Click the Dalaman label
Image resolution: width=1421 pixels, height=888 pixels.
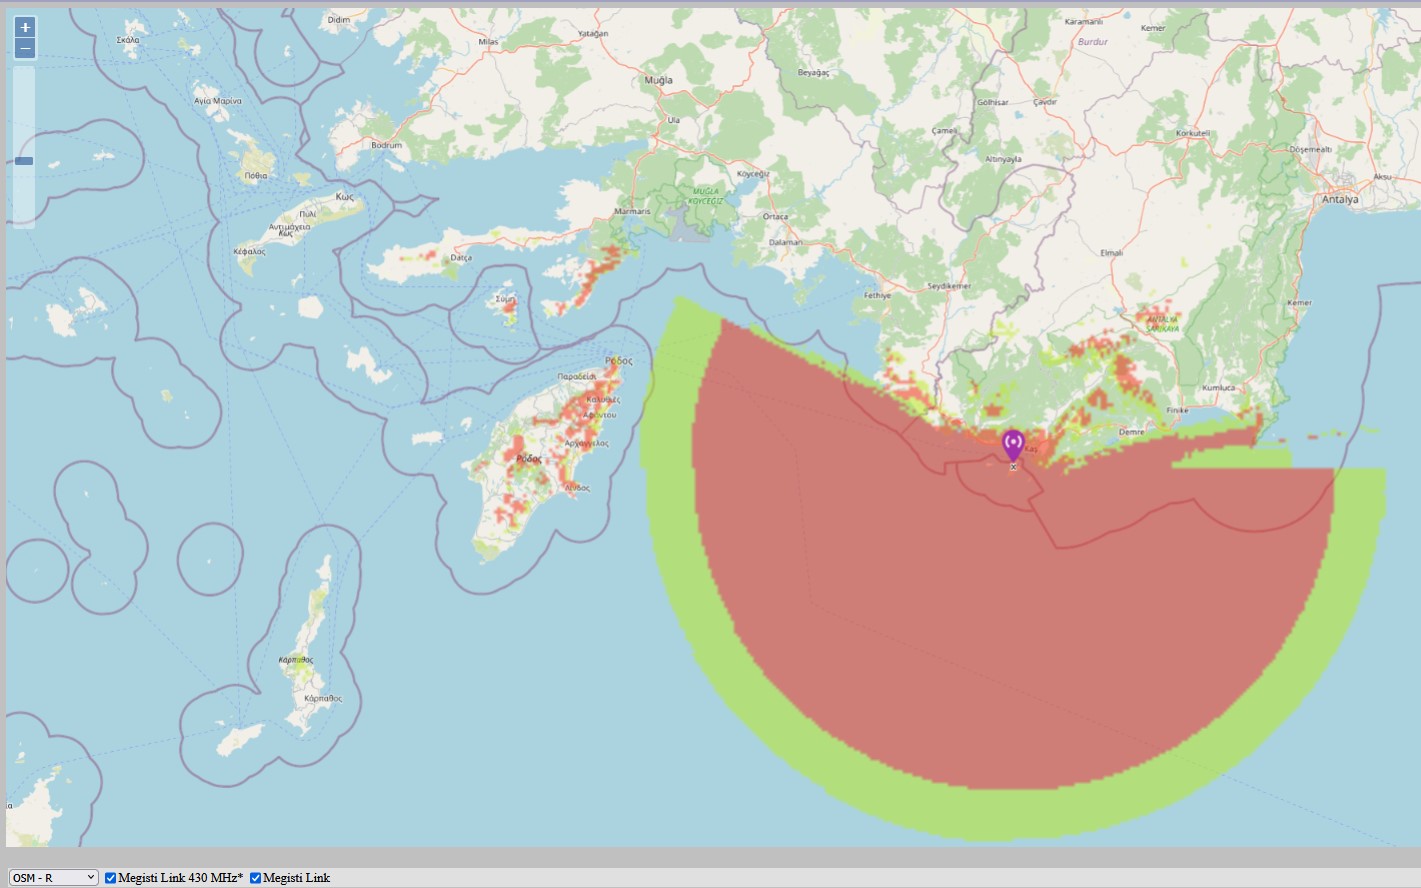786,242
